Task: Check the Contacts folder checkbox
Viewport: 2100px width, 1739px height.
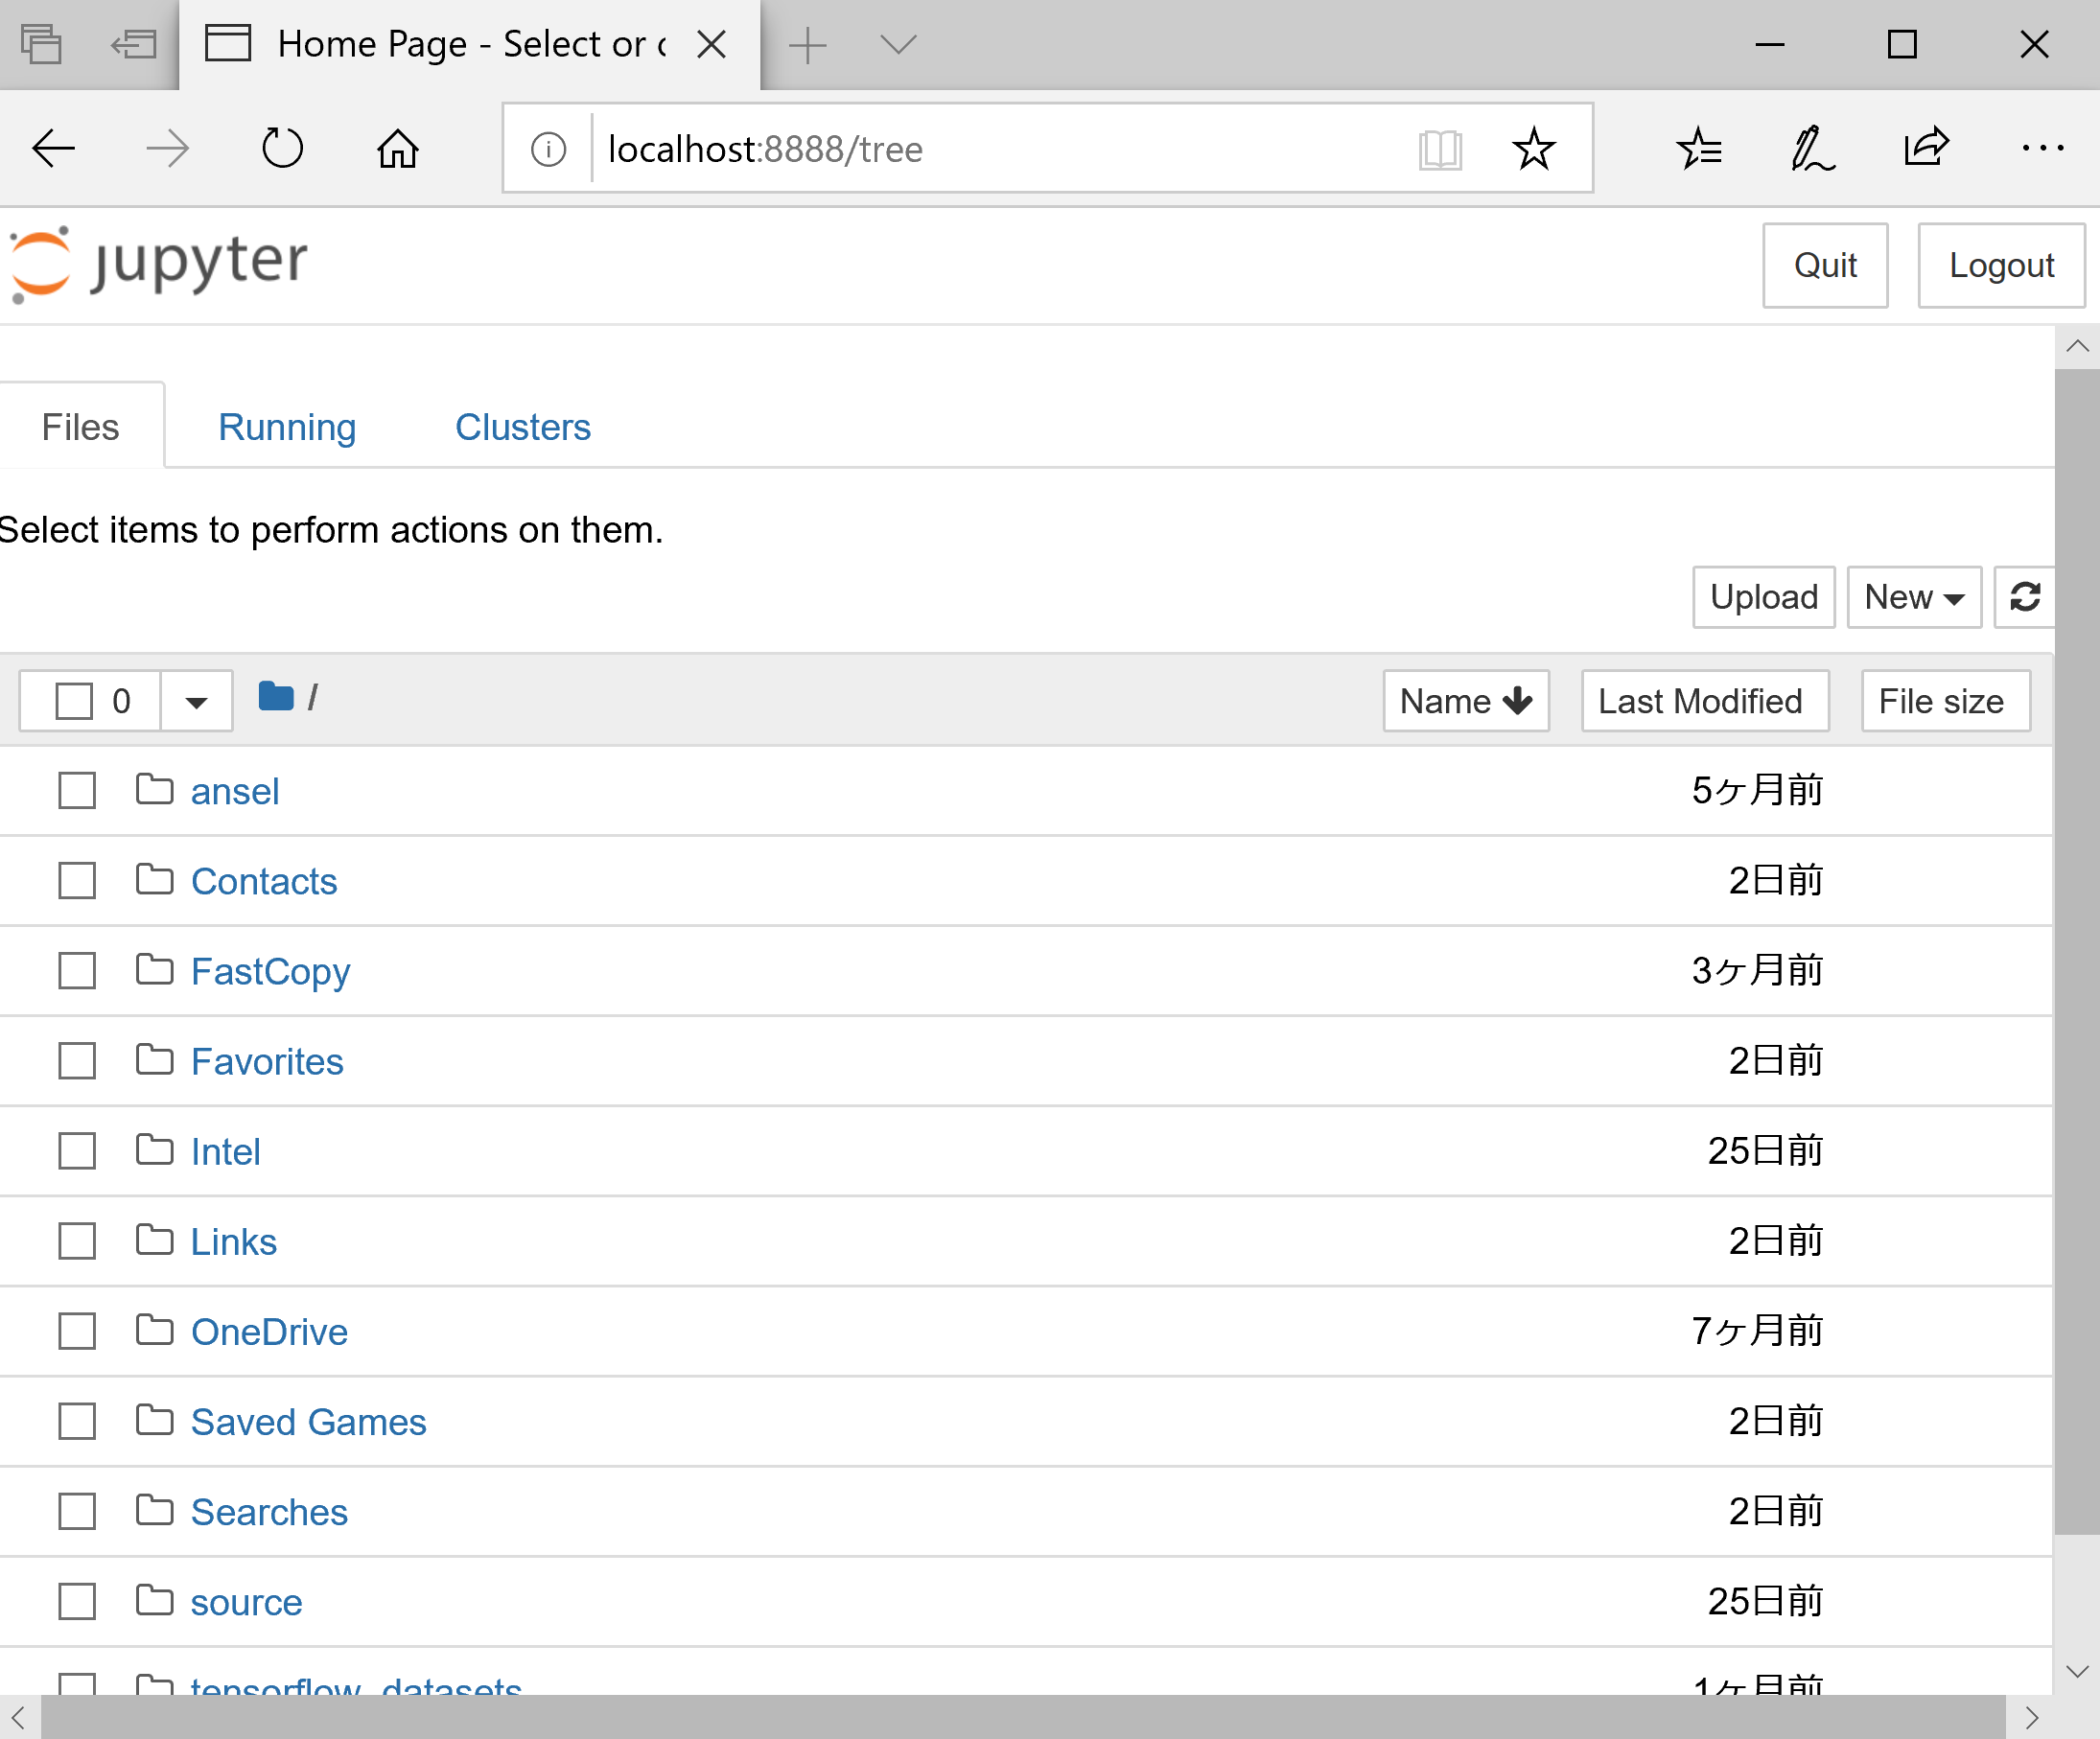Action: [77, 881]
